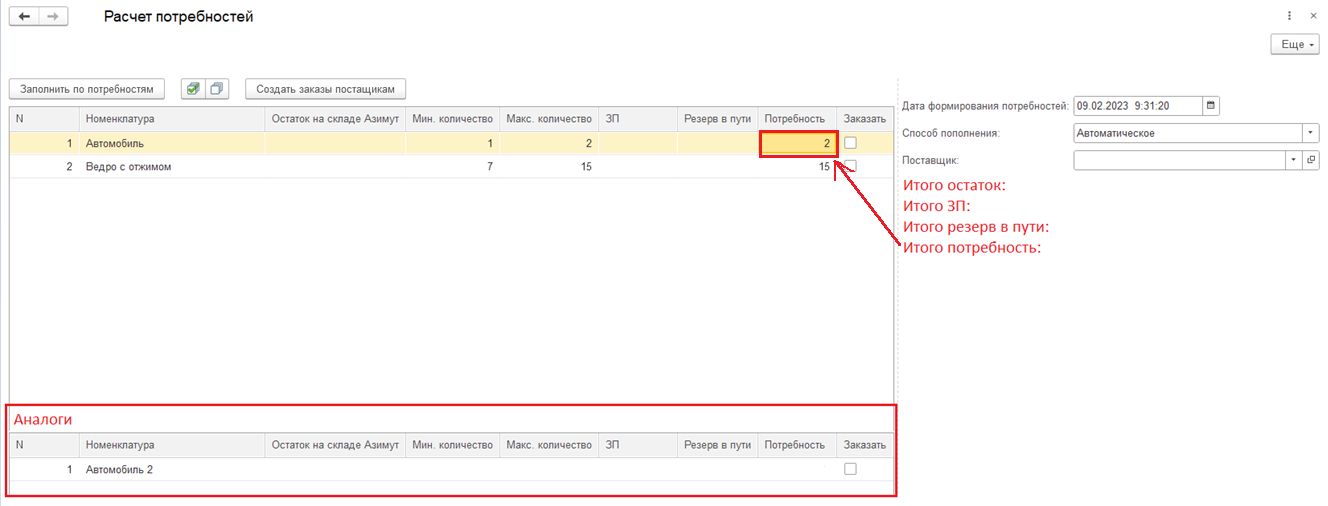The width and height of the screenshot is (1328, 506).
Task: Open the calendar date picker
Action: [x=1211, y=105]
